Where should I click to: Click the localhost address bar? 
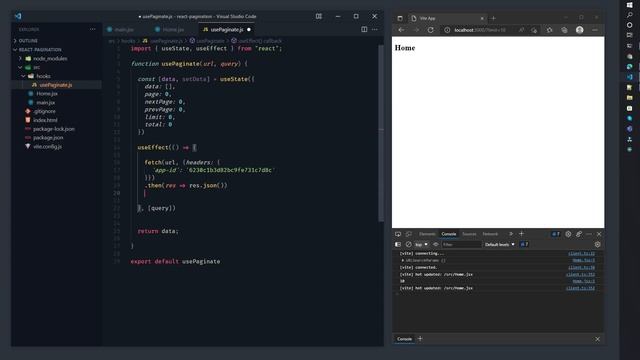point(480,30)
